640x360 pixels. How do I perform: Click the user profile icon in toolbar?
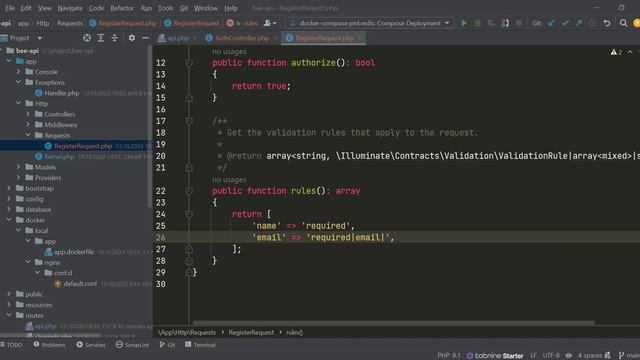[x=270, y=23]
